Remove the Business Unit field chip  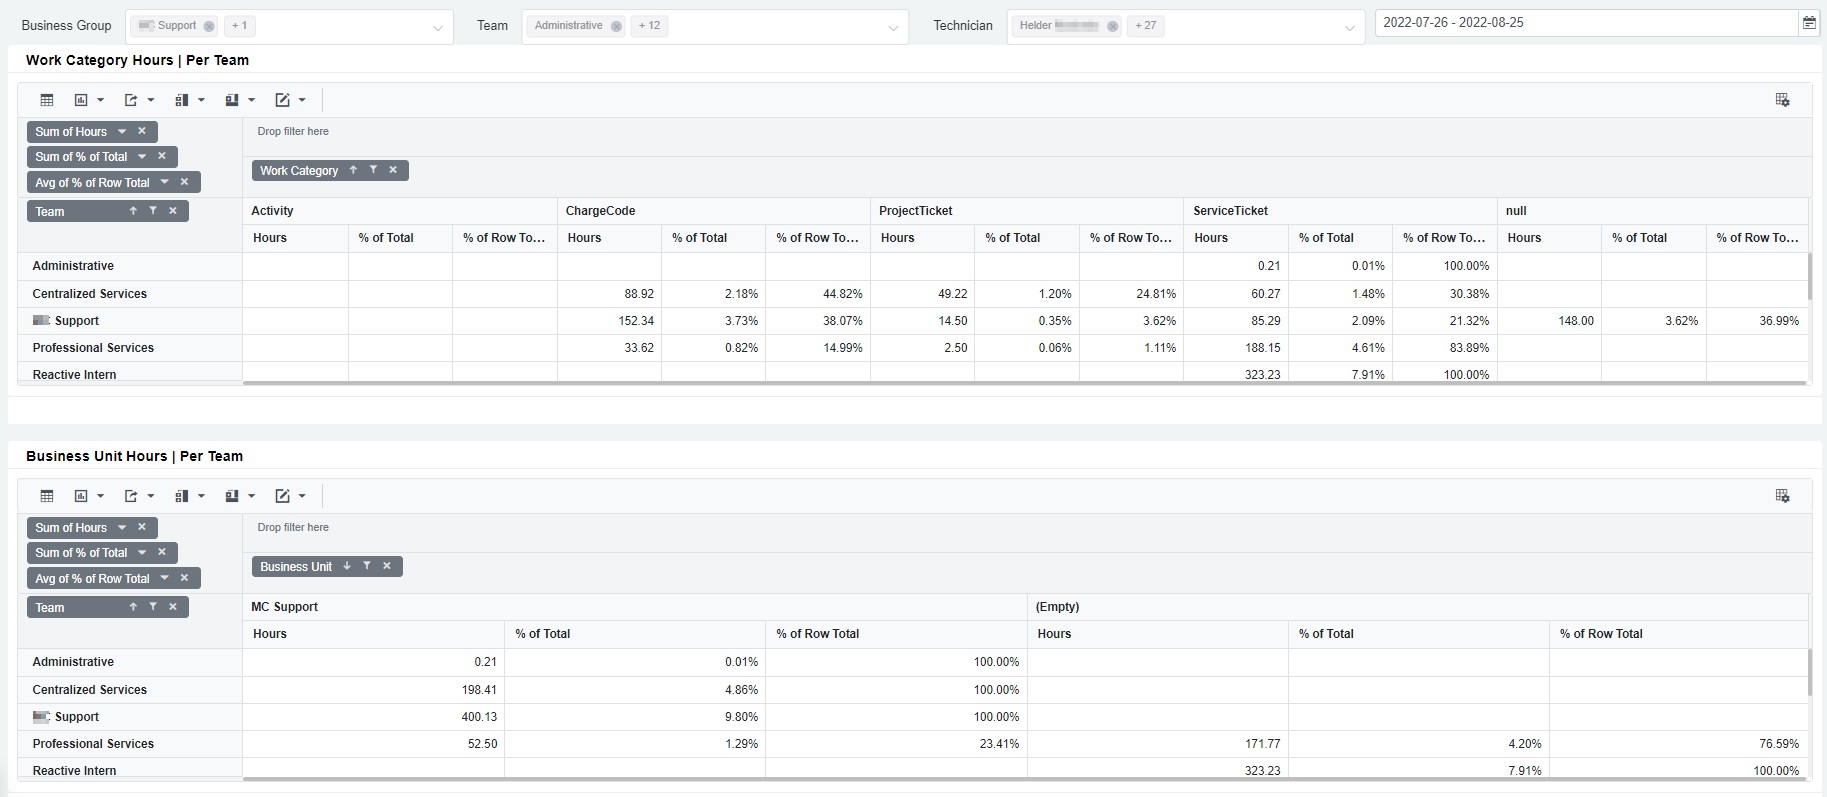pos(387,566)
